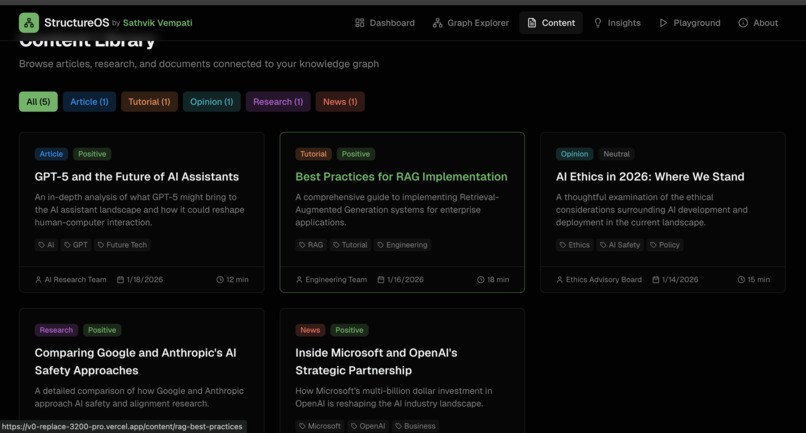Open the Playground nav item
The height and width of the screenshot is (433, 806).
click(x=690, y=23)
